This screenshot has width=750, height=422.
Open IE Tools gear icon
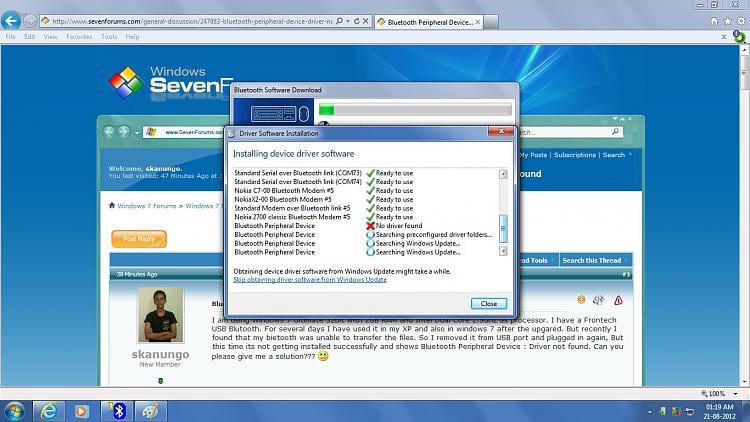point(741,21)
